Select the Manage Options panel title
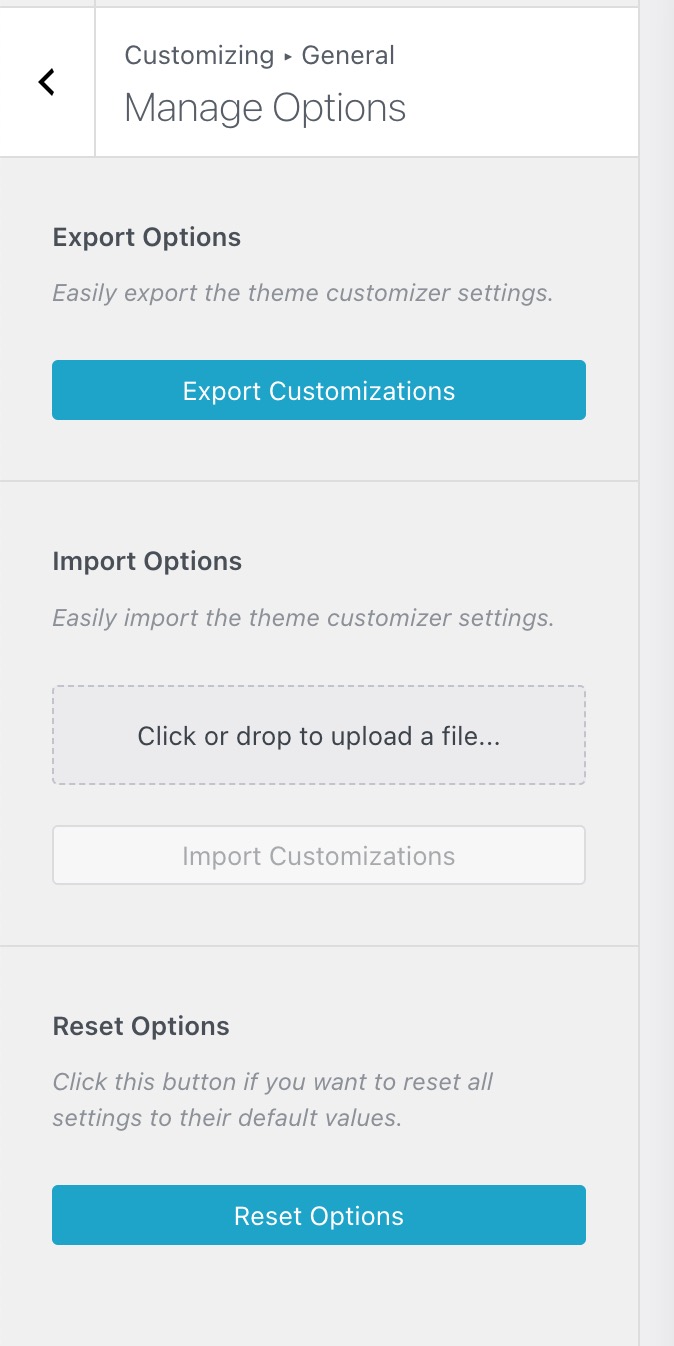Viewport: 674px width, 1346px height. click(265, 108)
